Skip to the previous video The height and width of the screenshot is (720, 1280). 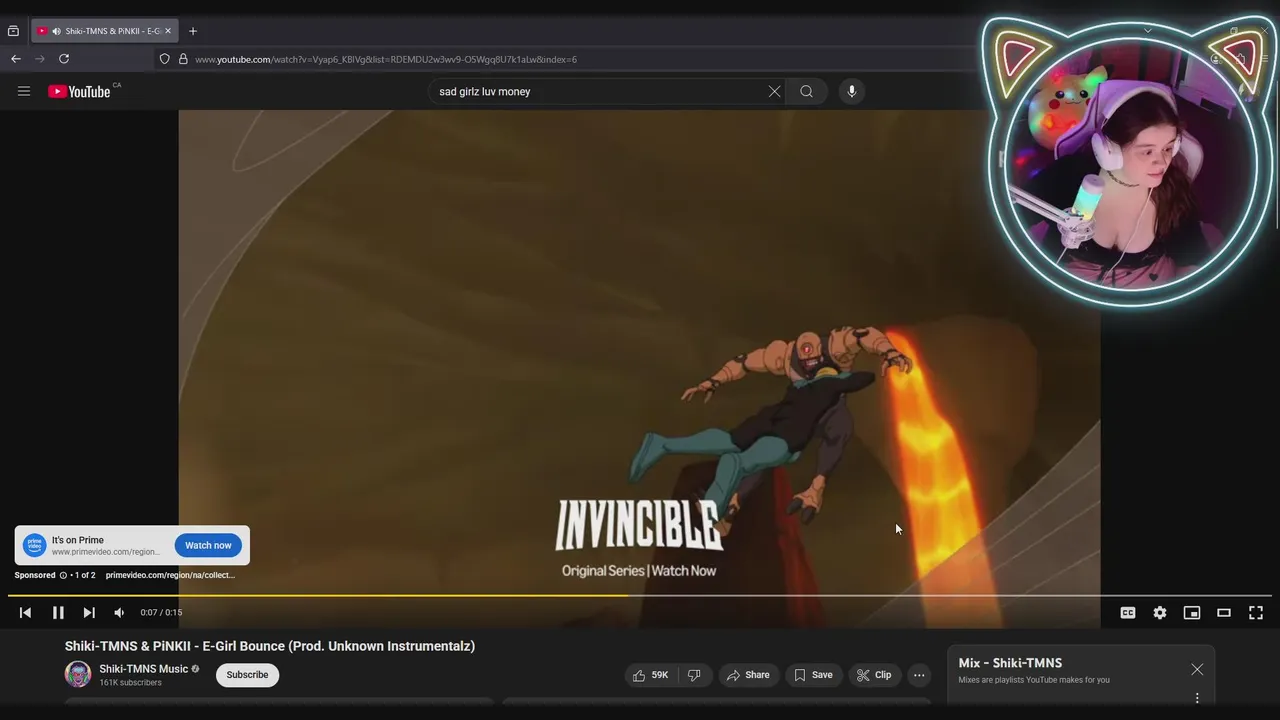point(25,613)
